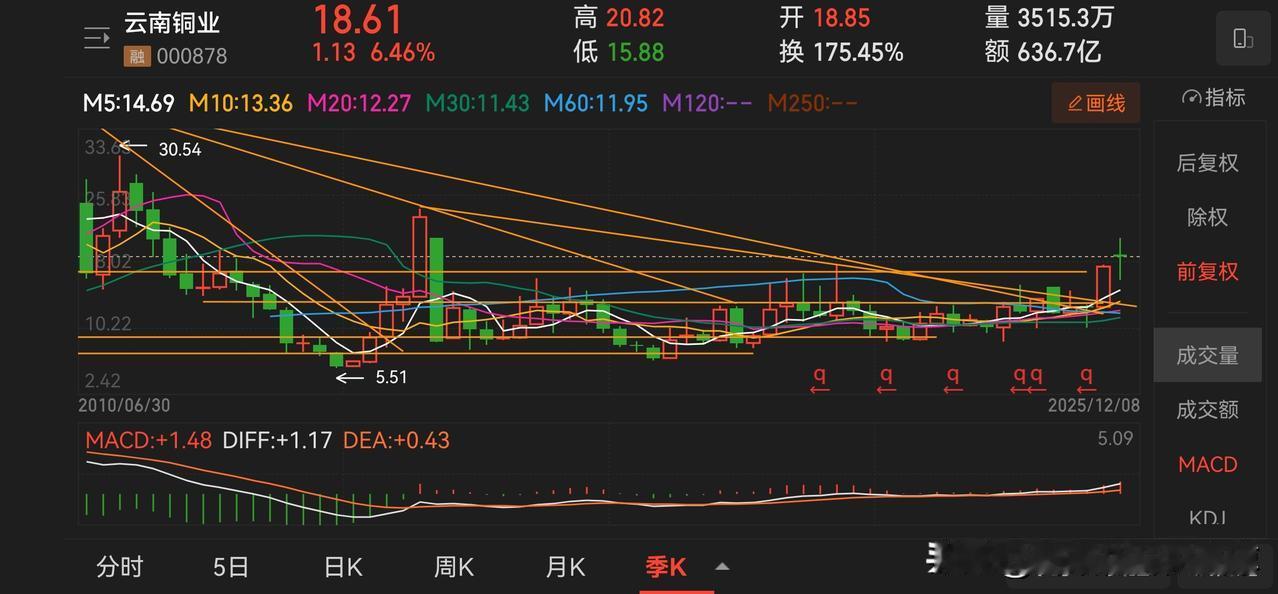Switch to the 分时 tab
This screenshot has height=594, width=1278.
pyautogui.click(x=120, y=567)
